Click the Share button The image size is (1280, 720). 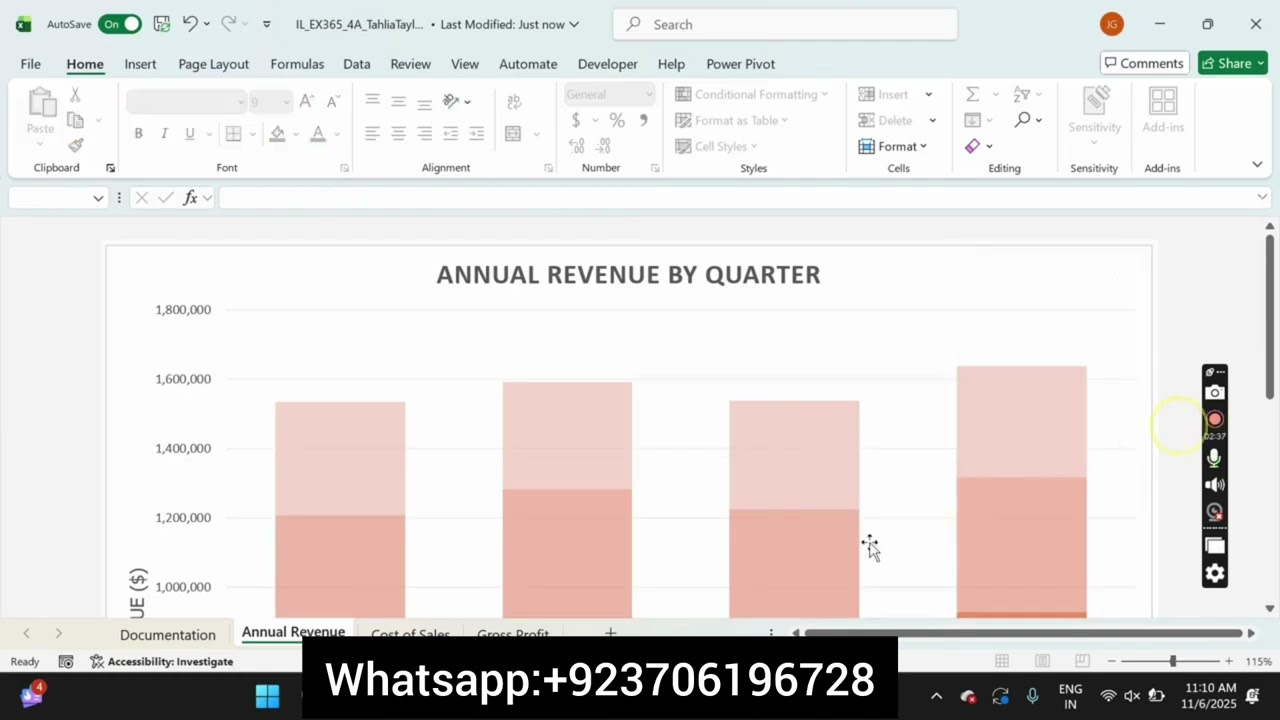point(1232,63)
